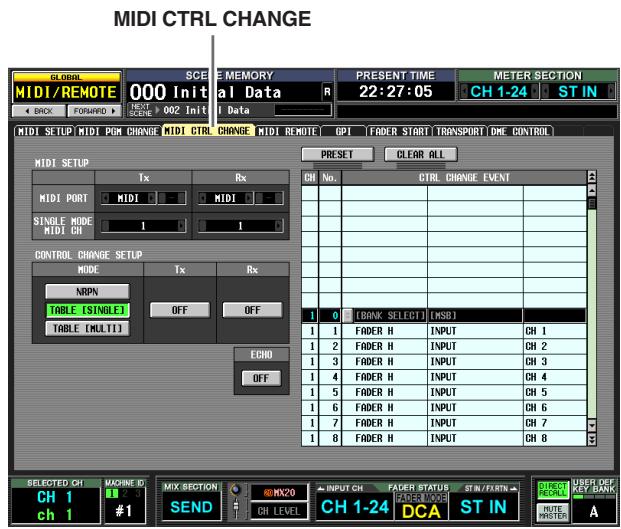
Task: Select machine ID 1 indicator
Action: (x=112, y=493)
